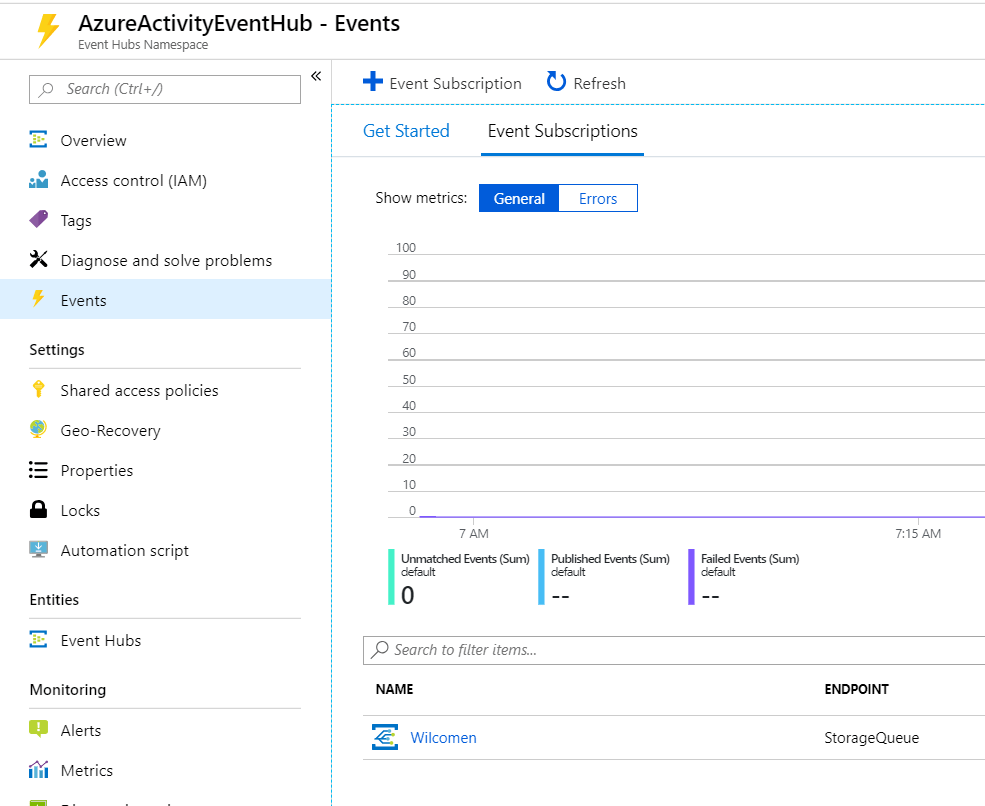Select the Unmatched Events legend entry
Image resolution: width=985 pixels, height=806 pixels.
coord(458,575)
